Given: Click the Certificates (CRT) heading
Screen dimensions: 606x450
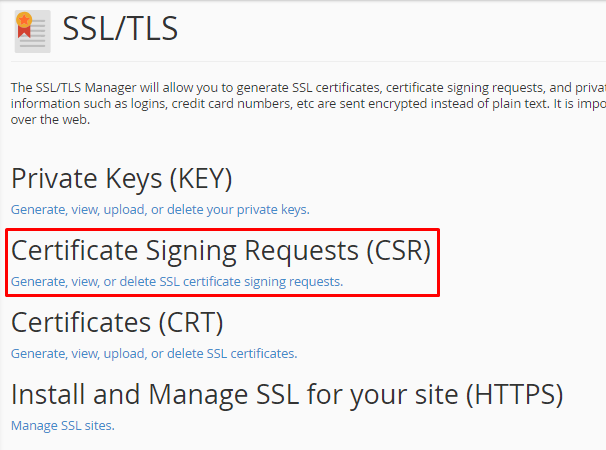Looking at the screenshot, I should tap(117, 322).
